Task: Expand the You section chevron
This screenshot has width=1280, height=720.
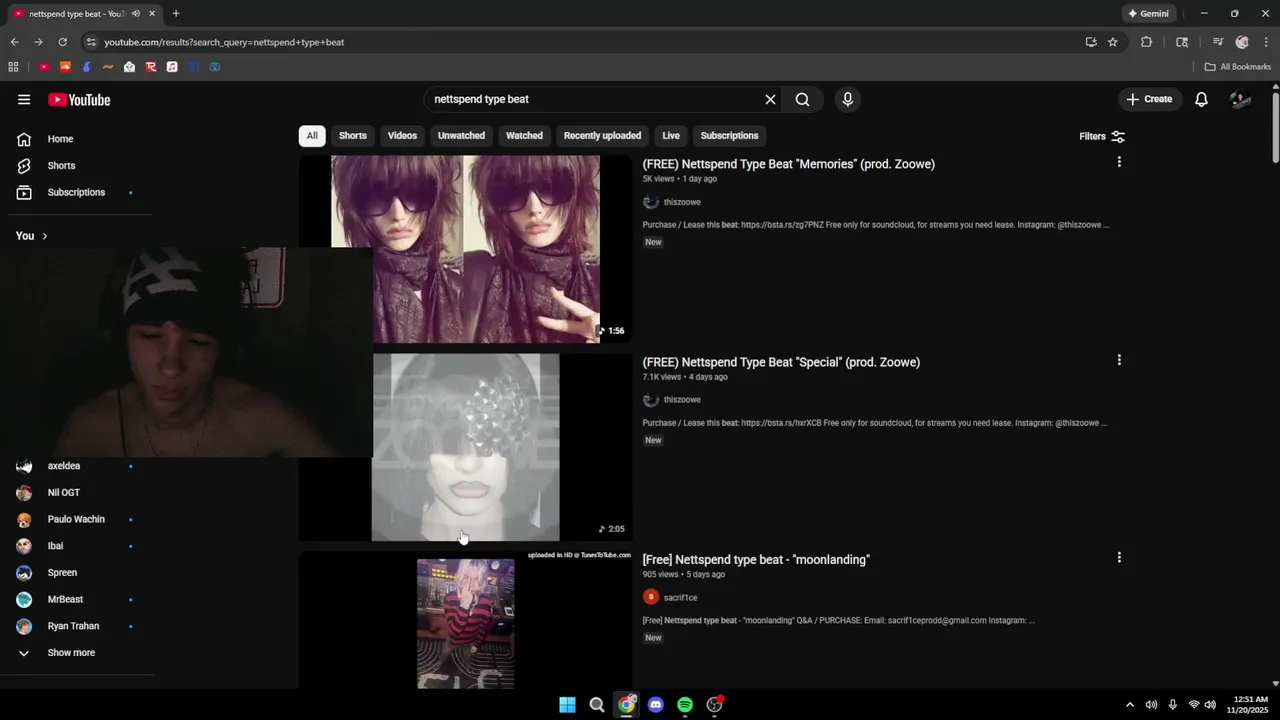Action: (44, 236)
